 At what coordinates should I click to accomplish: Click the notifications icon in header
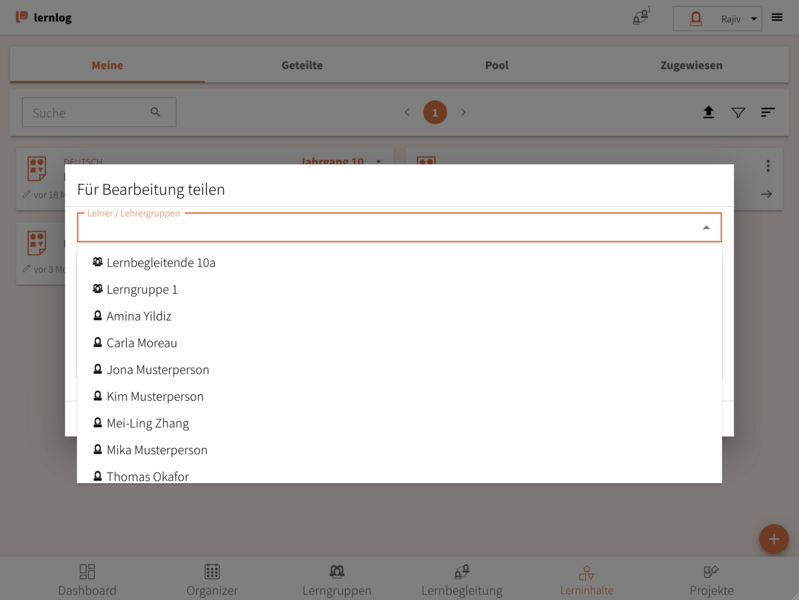640,18
